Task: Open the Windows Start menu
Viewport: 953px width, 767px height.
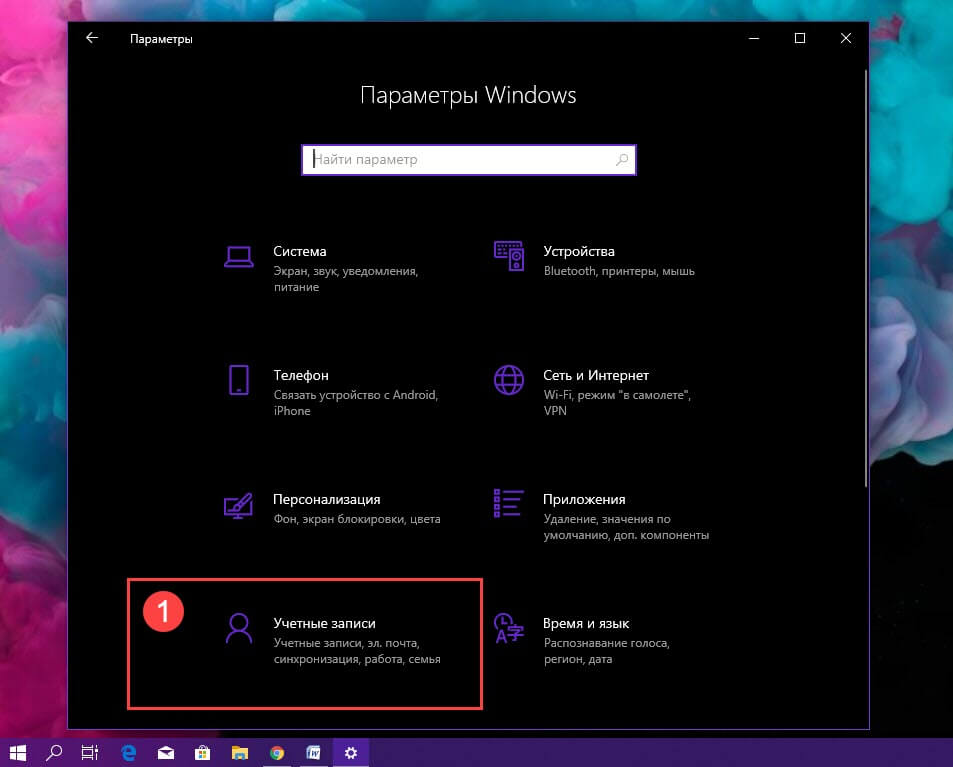Action: (x=18, y=753)
